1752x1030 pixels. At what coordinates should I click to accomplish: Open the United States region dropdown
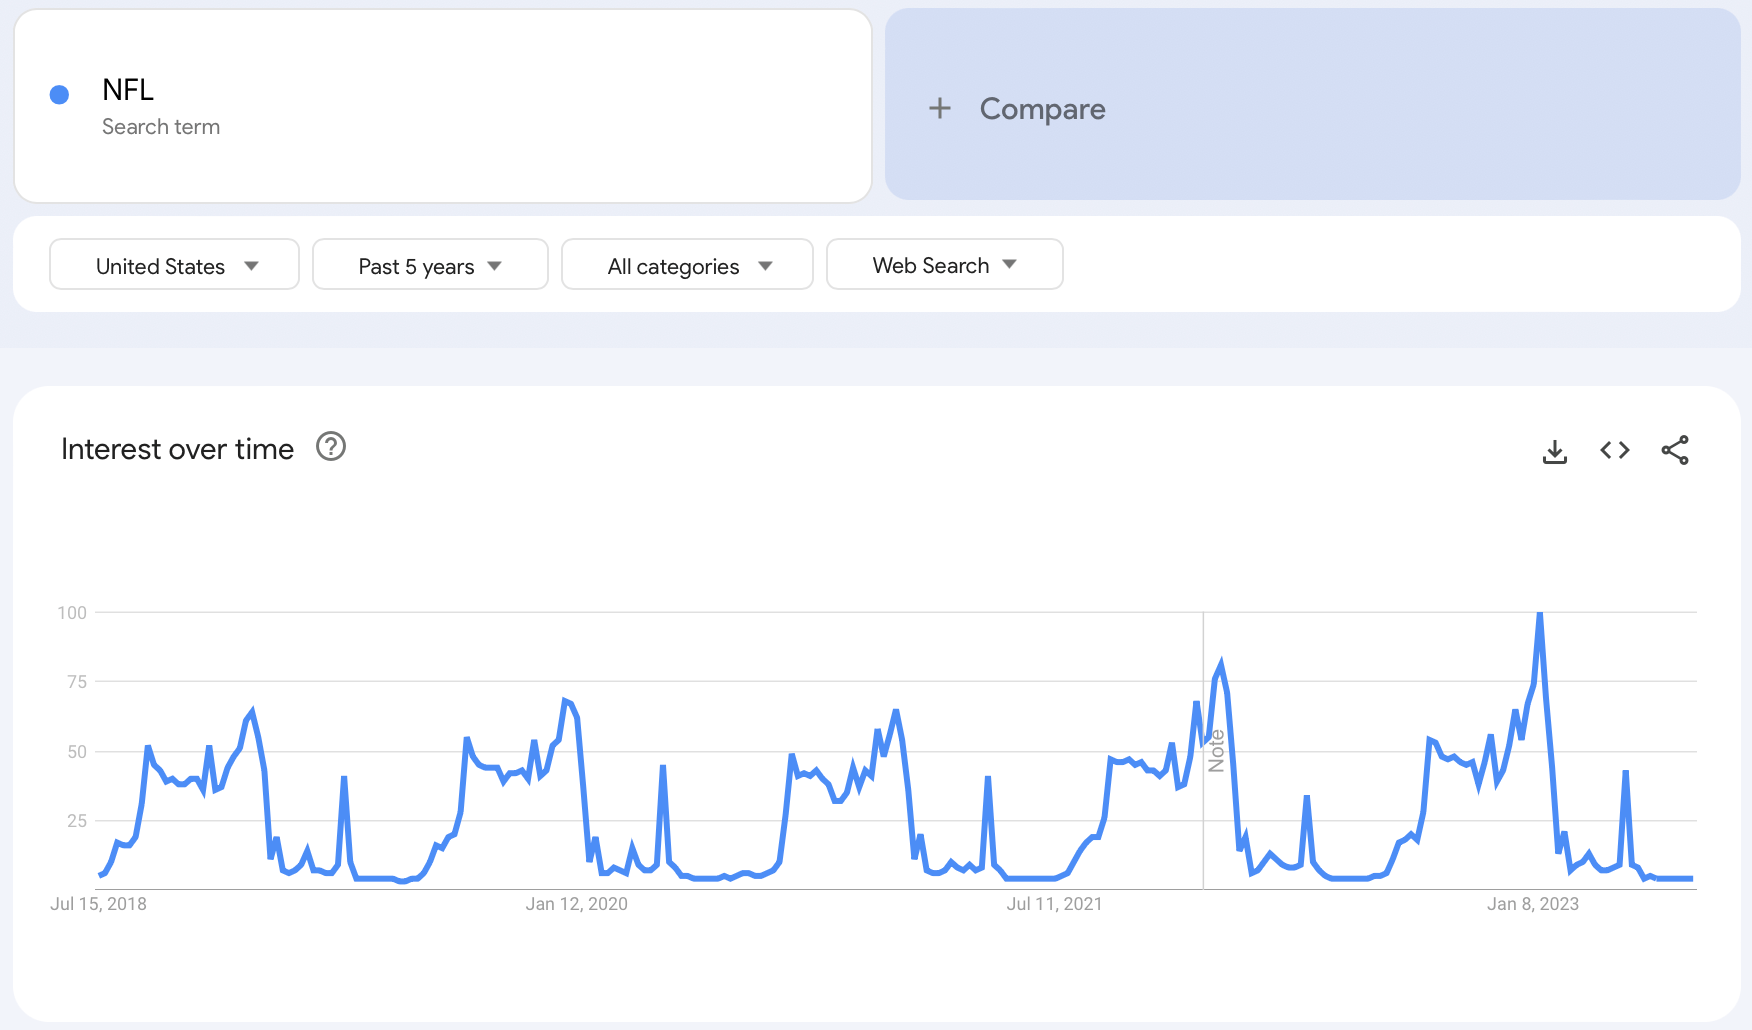click(174, 265)
